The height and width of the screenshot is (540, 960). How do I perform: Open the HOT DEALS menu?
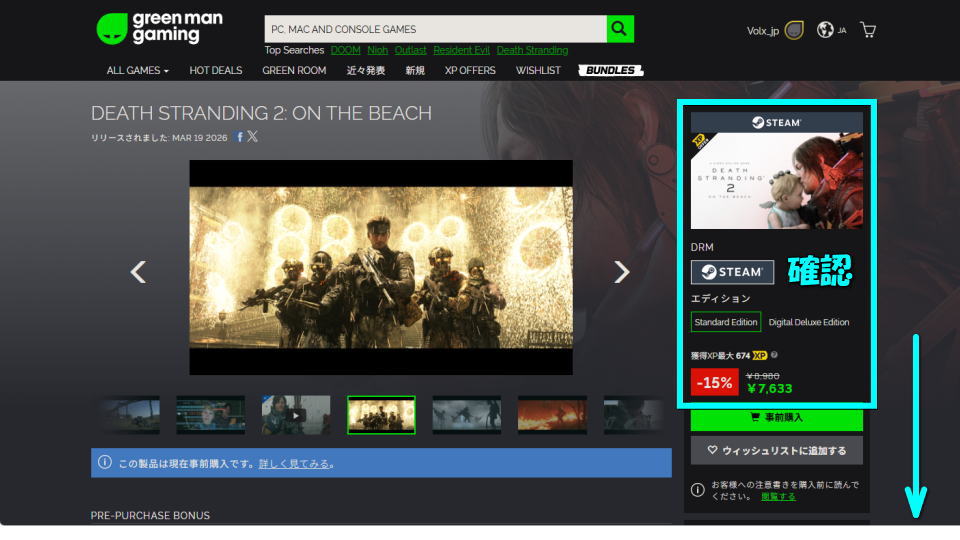click(x=216, y=70)
